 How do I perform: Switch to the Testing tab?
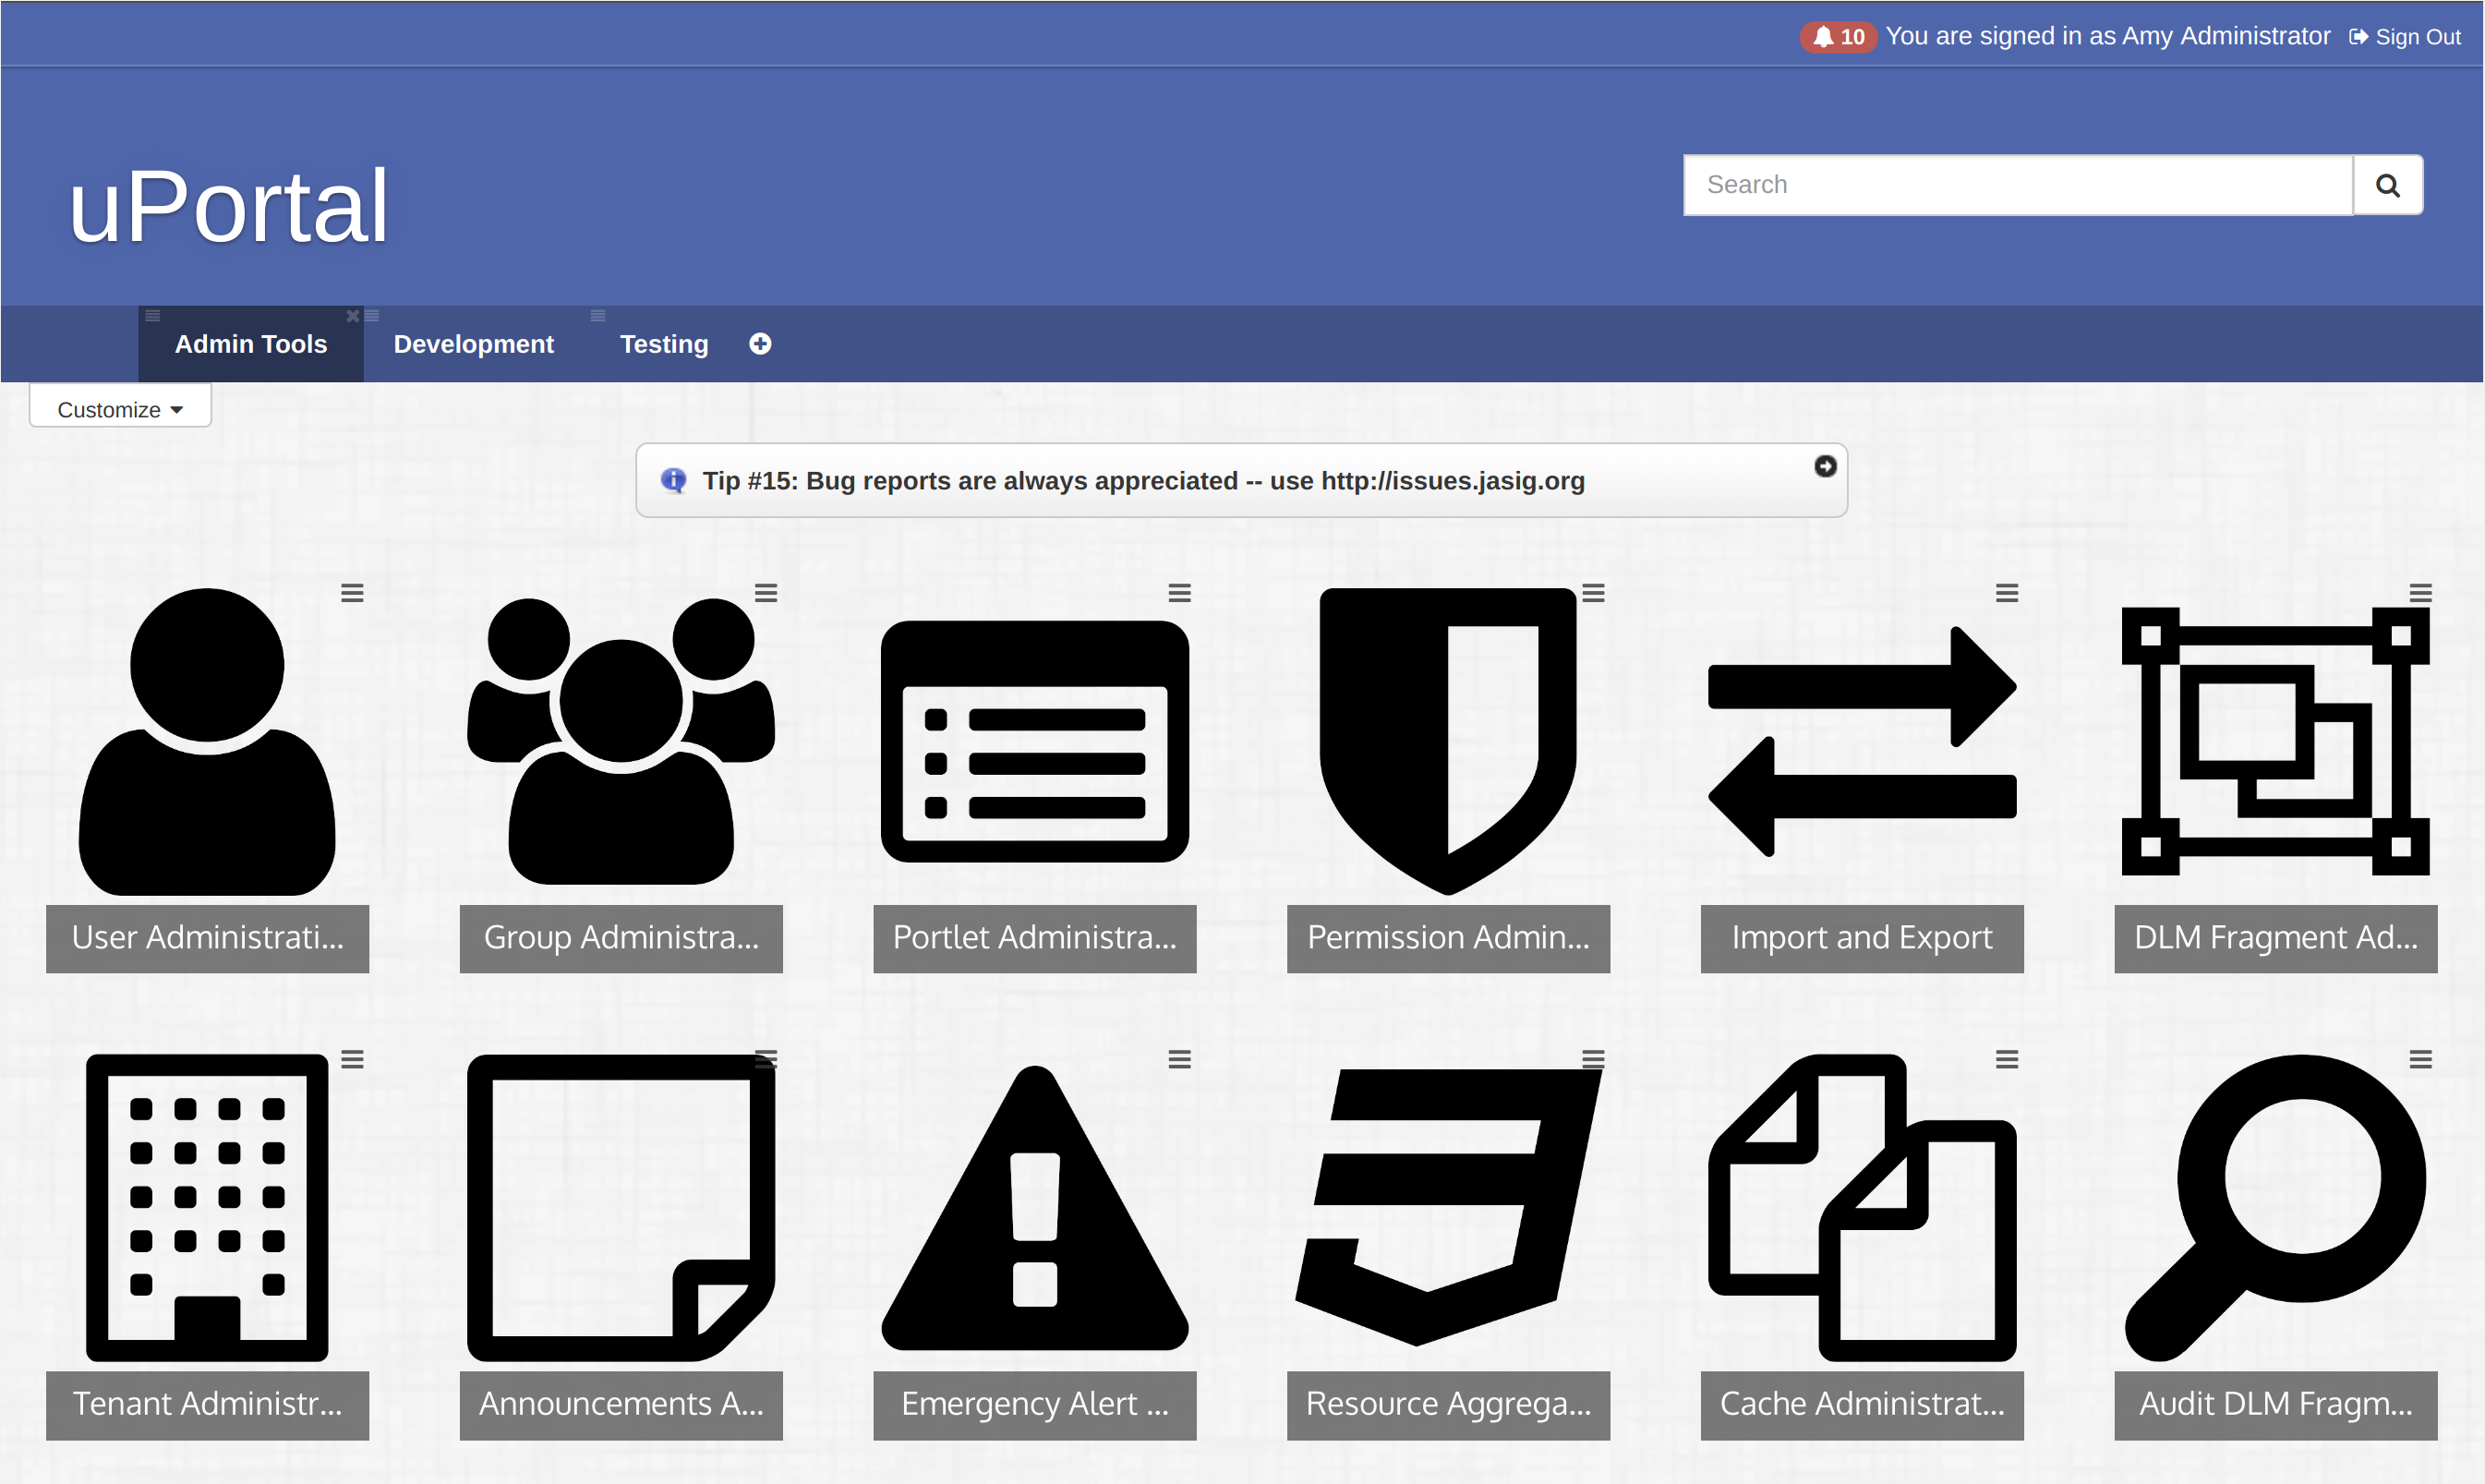pos(664,344)
